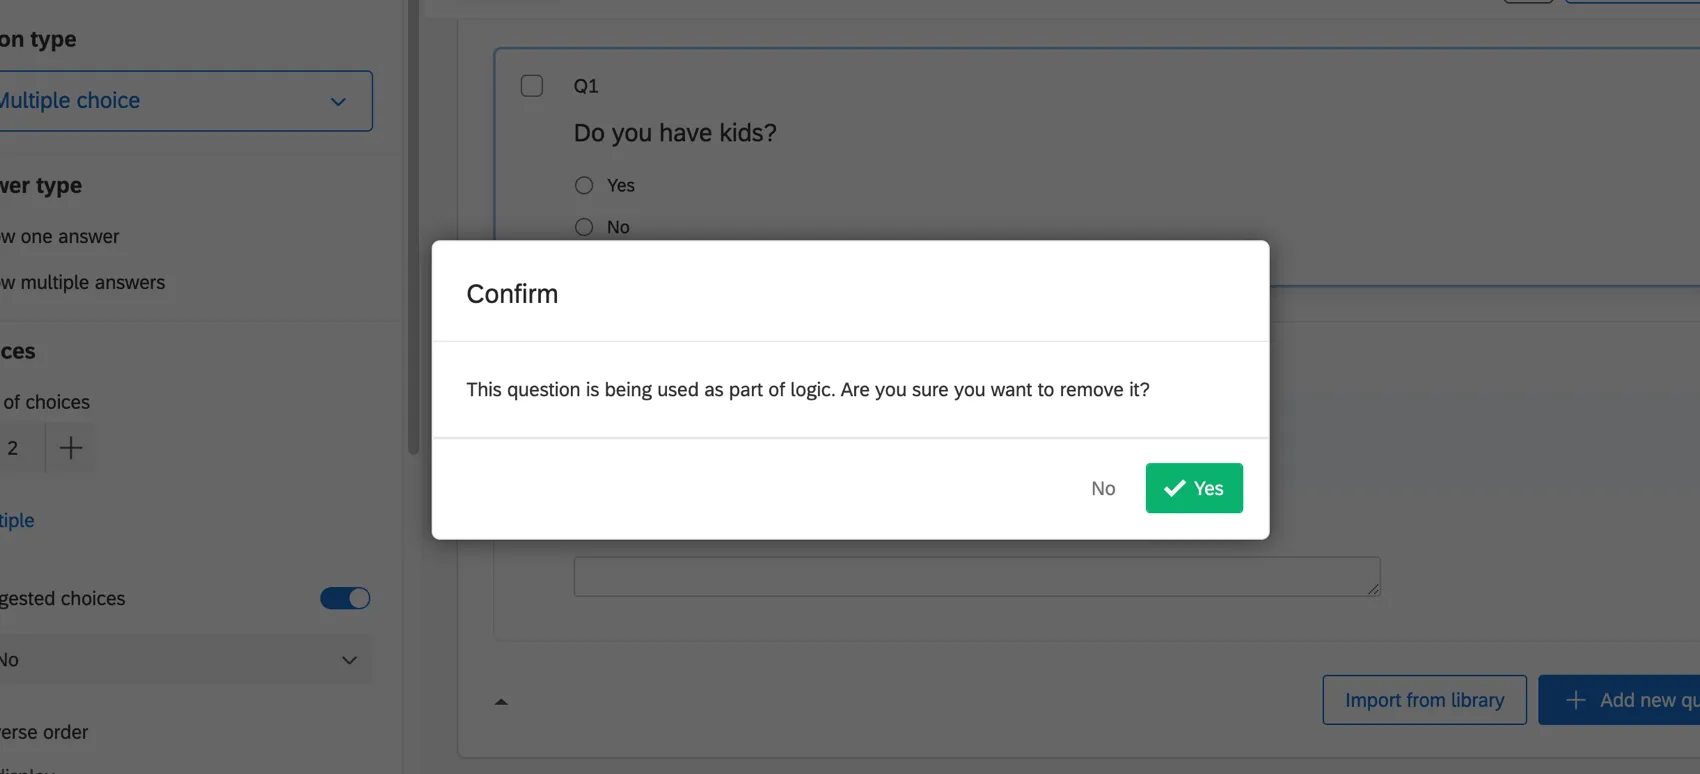
Task: Select the No radio option under Q1
Action: 583,227
